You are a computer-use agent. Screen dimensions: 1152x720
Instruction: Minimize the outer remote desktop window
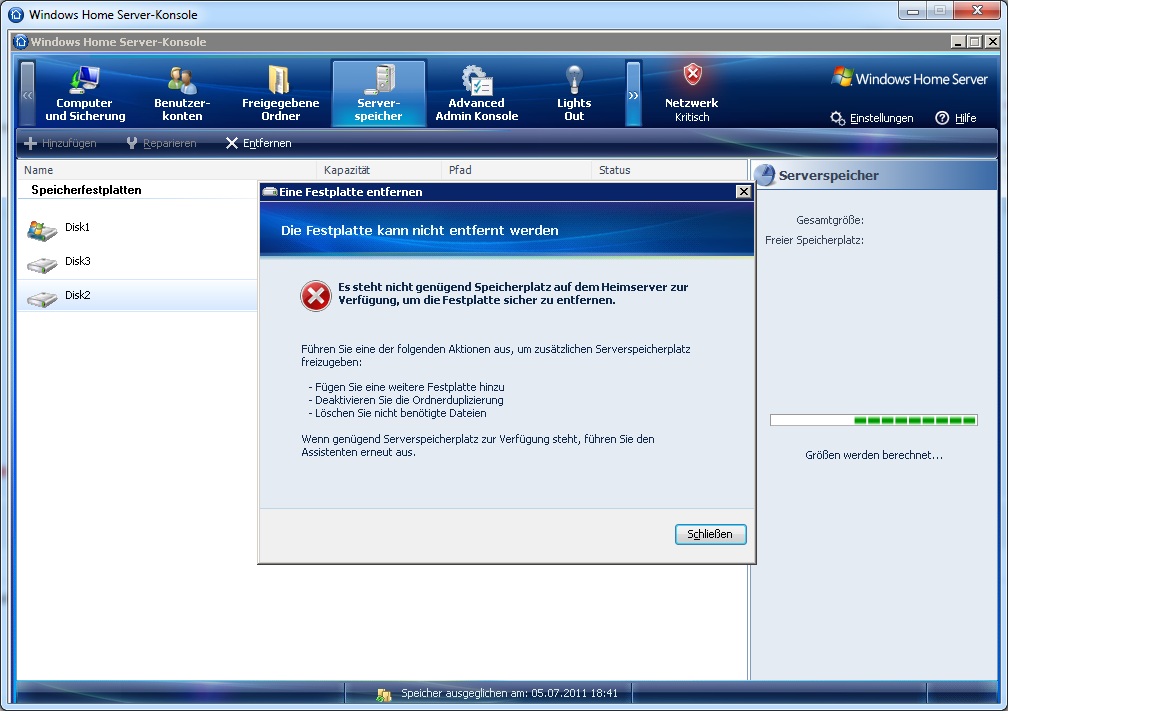coord(912,11)
